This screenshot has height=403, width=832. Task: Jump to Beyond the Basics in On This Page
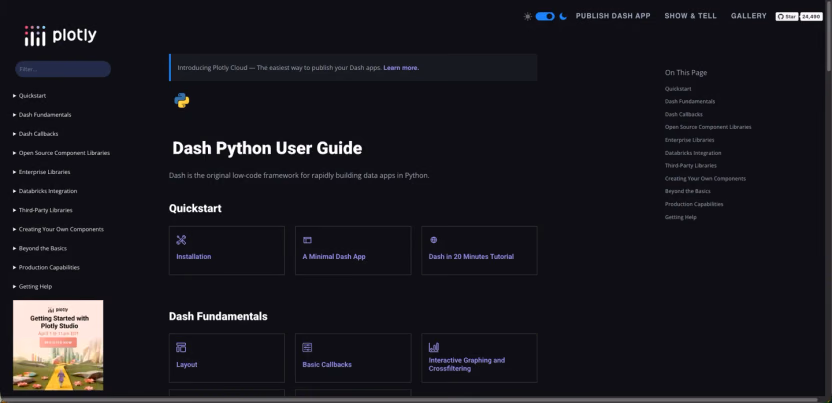[x=688, y=191]
